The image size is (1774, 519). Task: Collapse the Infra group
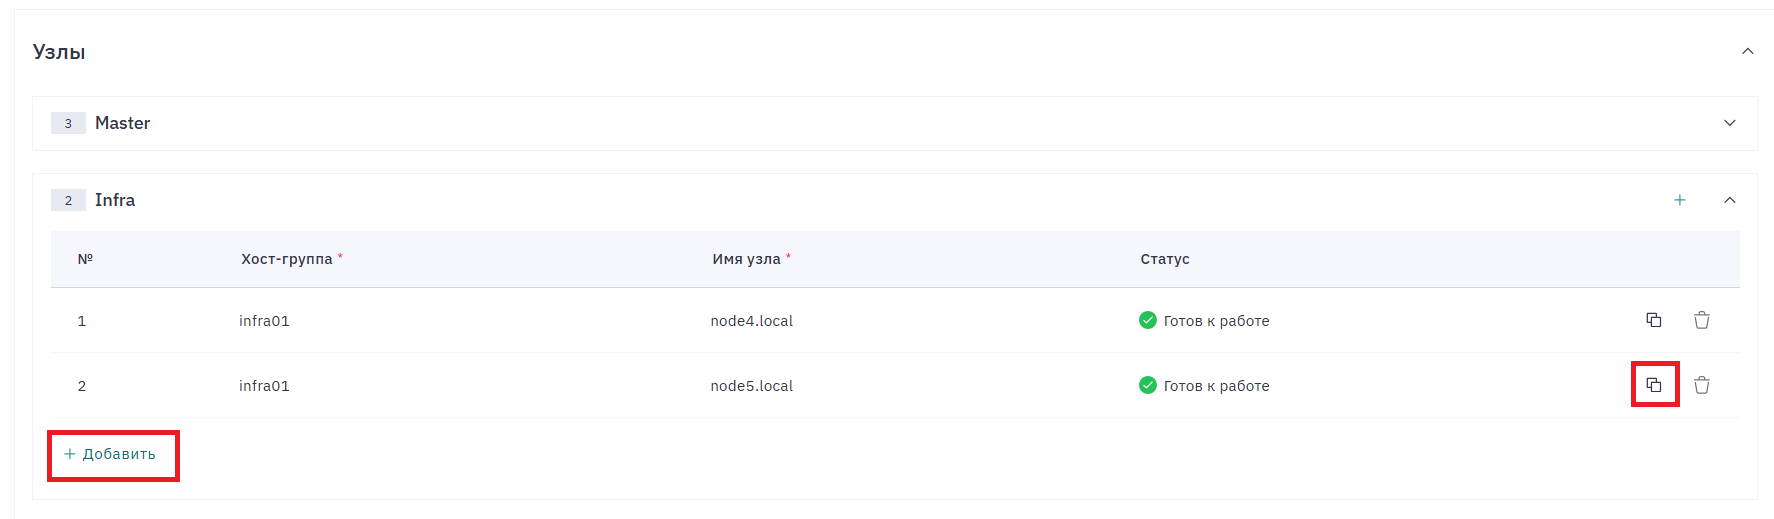(x=1730, y=200)
